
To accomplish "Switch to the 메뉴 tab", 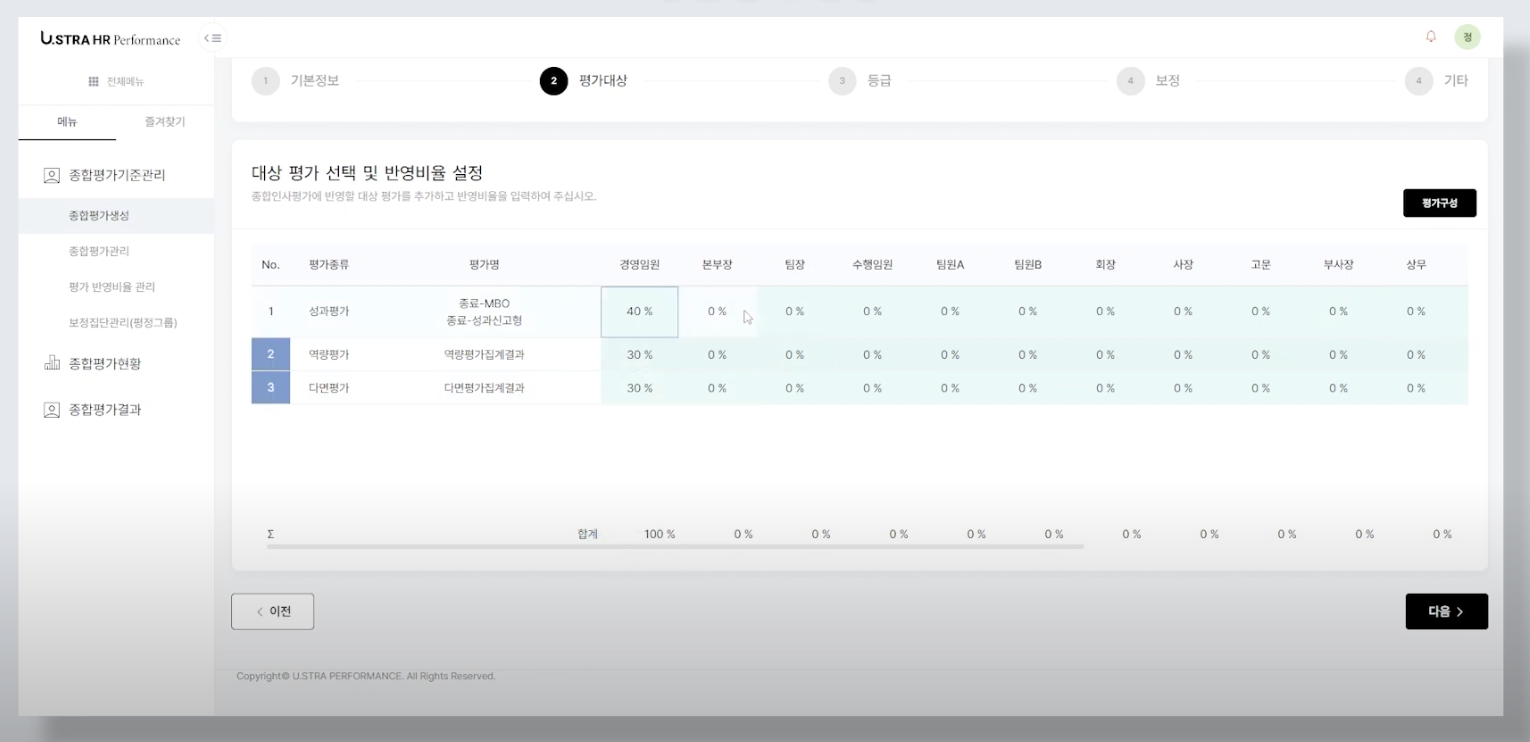I will click(67, 122).
